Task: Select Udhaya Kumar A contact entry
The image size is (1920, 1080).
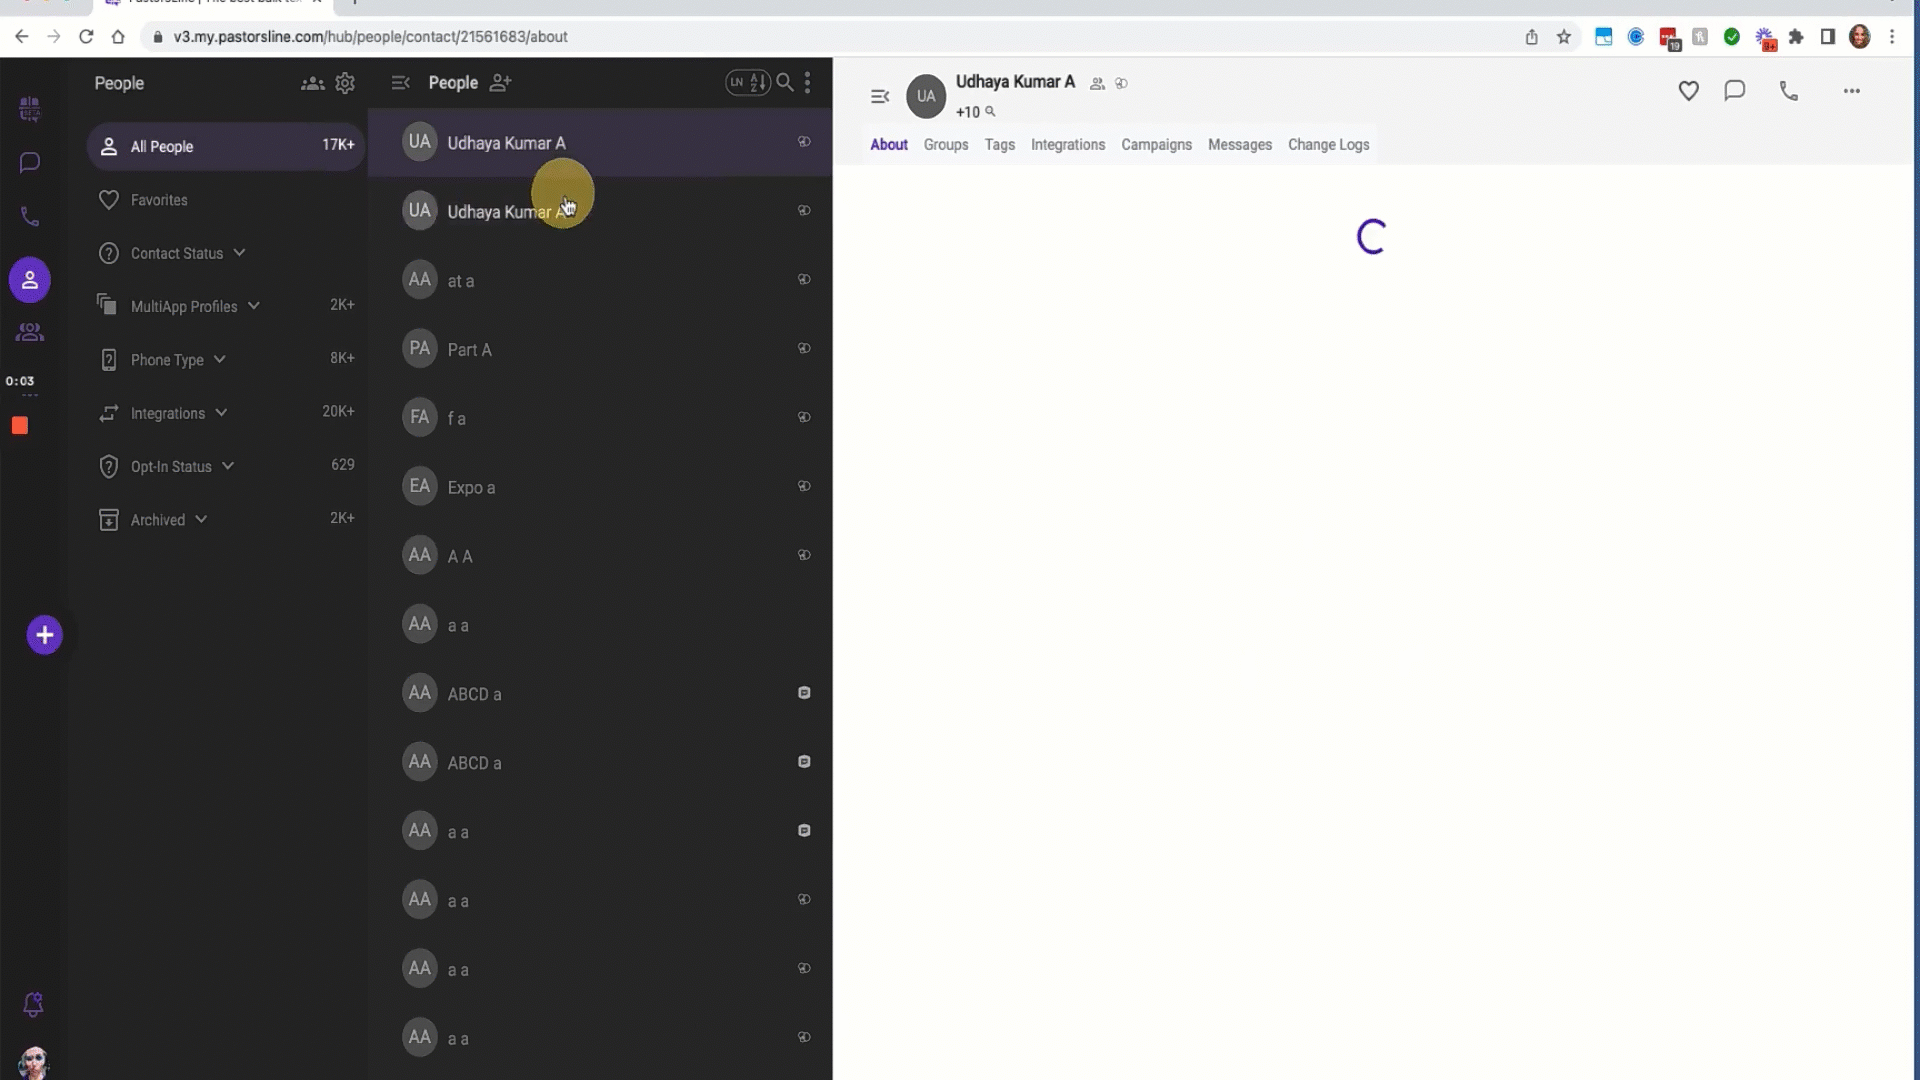Action: click(x=506, y=141)
